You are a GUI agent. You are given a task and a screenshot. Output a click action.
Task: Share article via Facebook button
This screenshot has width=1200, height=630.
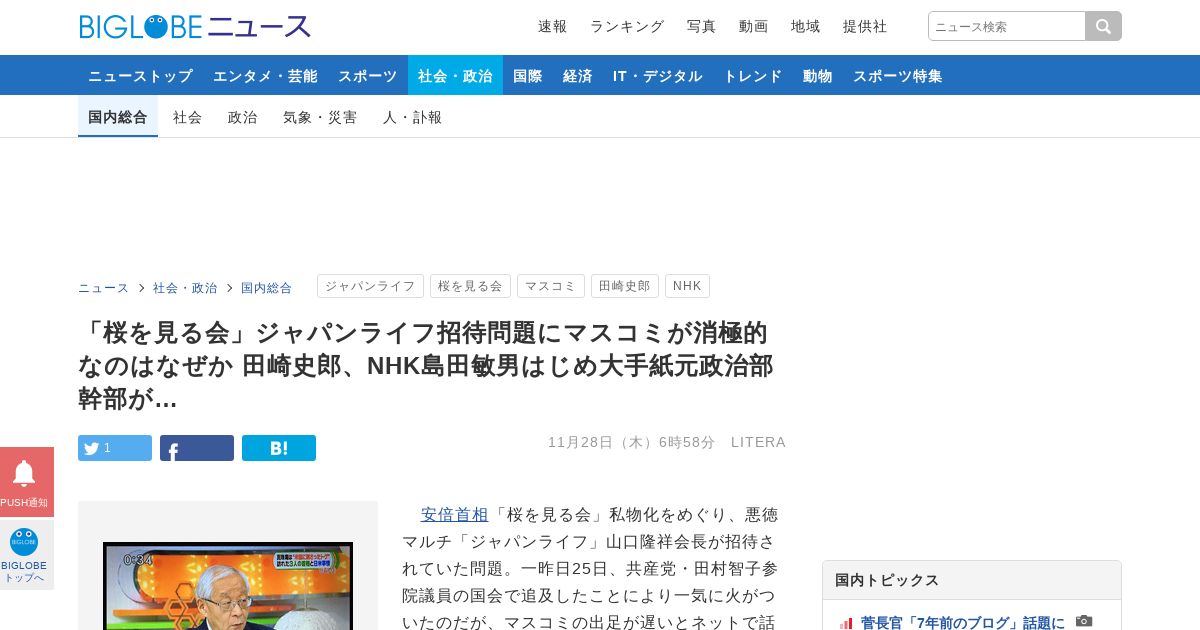pos(197,448)
